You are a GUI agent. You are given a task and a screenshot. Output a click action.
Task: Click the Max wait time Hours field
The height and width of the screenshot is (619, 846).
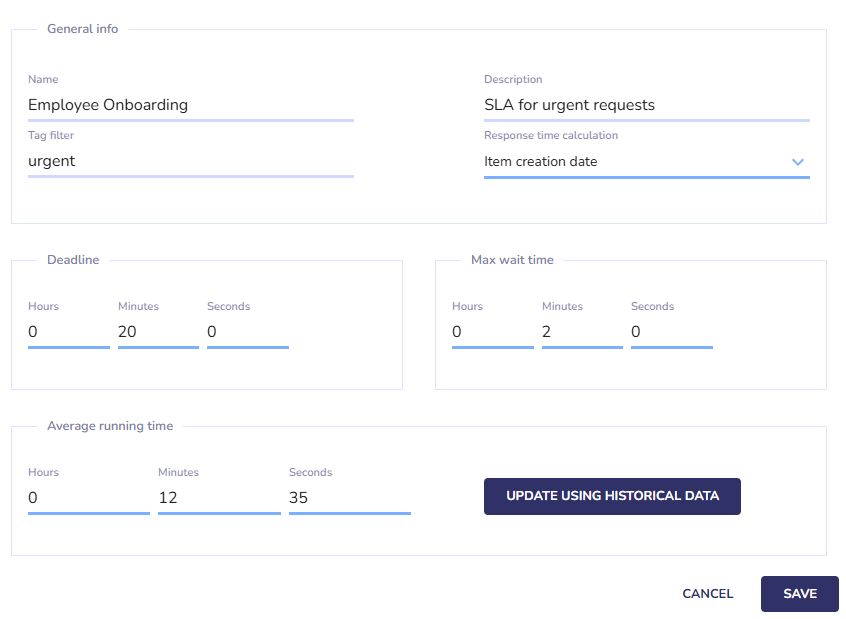(x=493, y=332)
